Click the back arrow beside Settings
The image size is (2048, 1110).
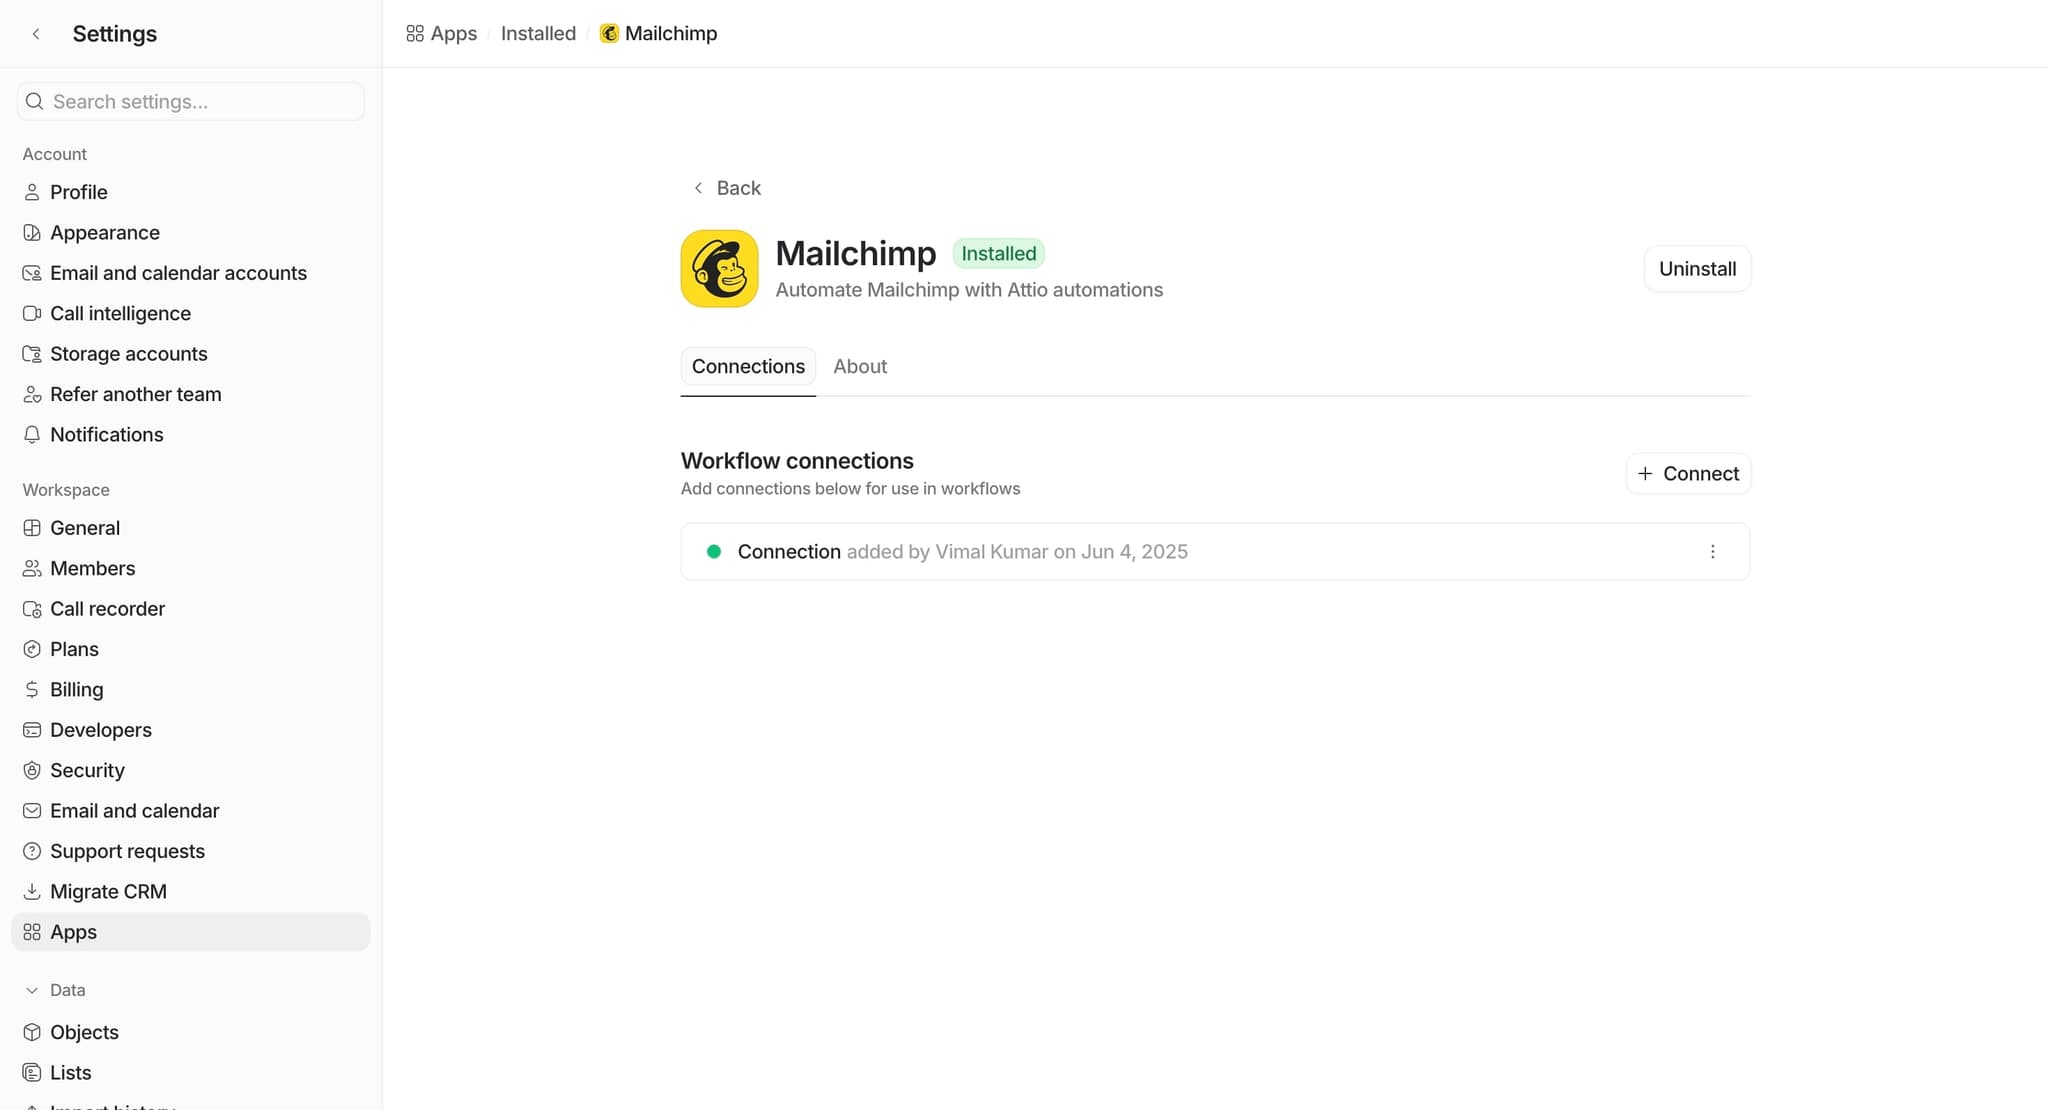tap(36, 33)
